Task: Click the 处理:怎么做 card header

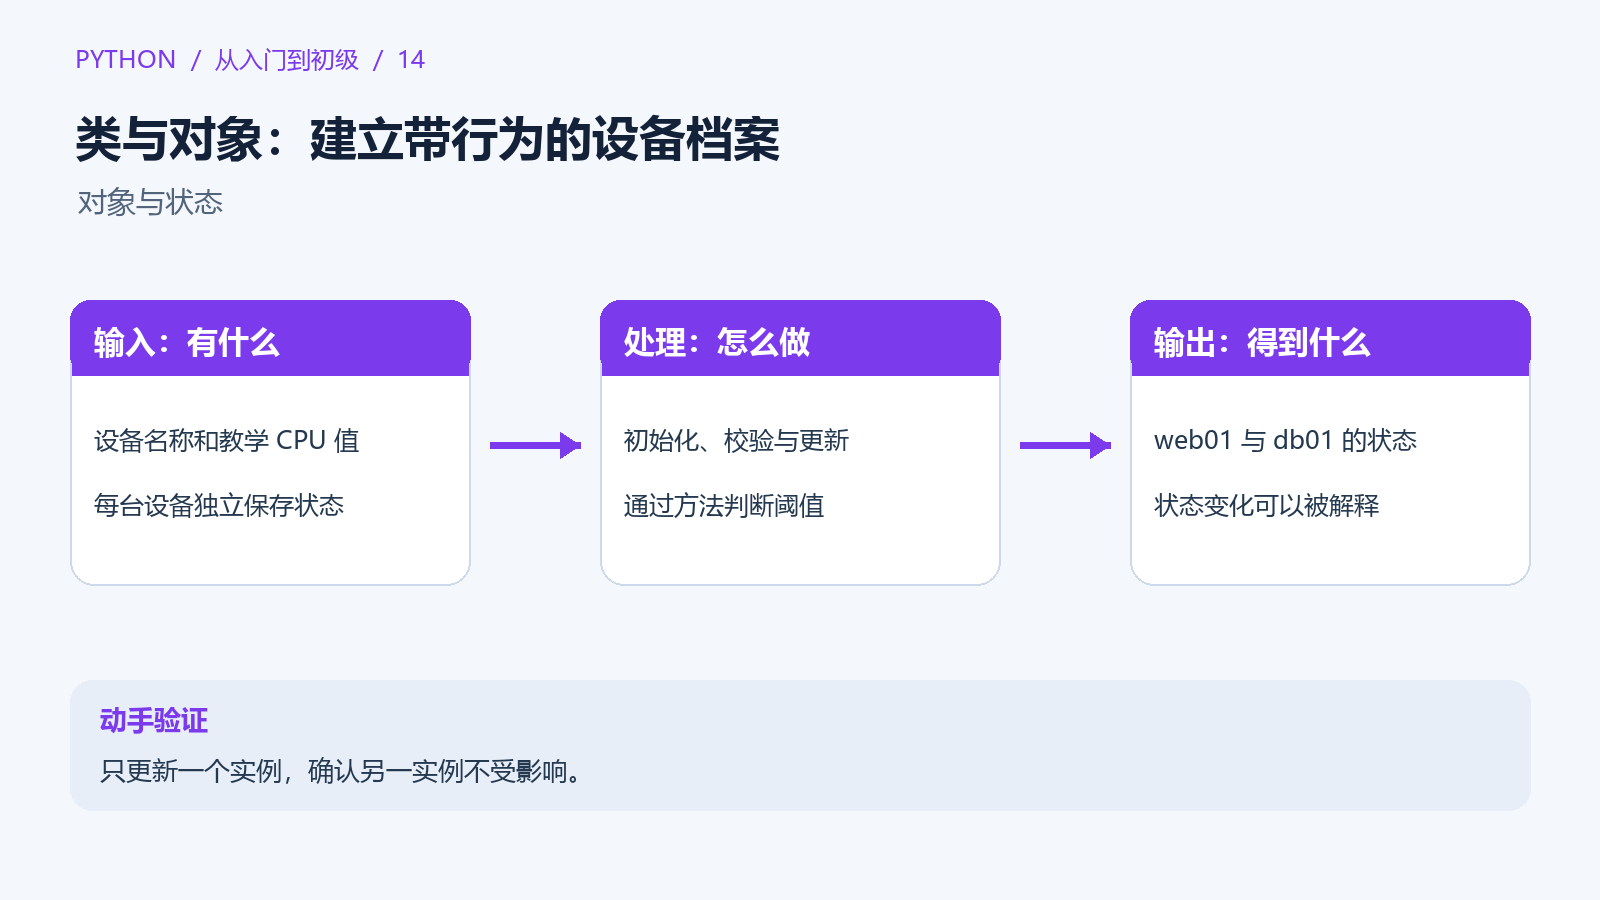Action: coord(800,338)
